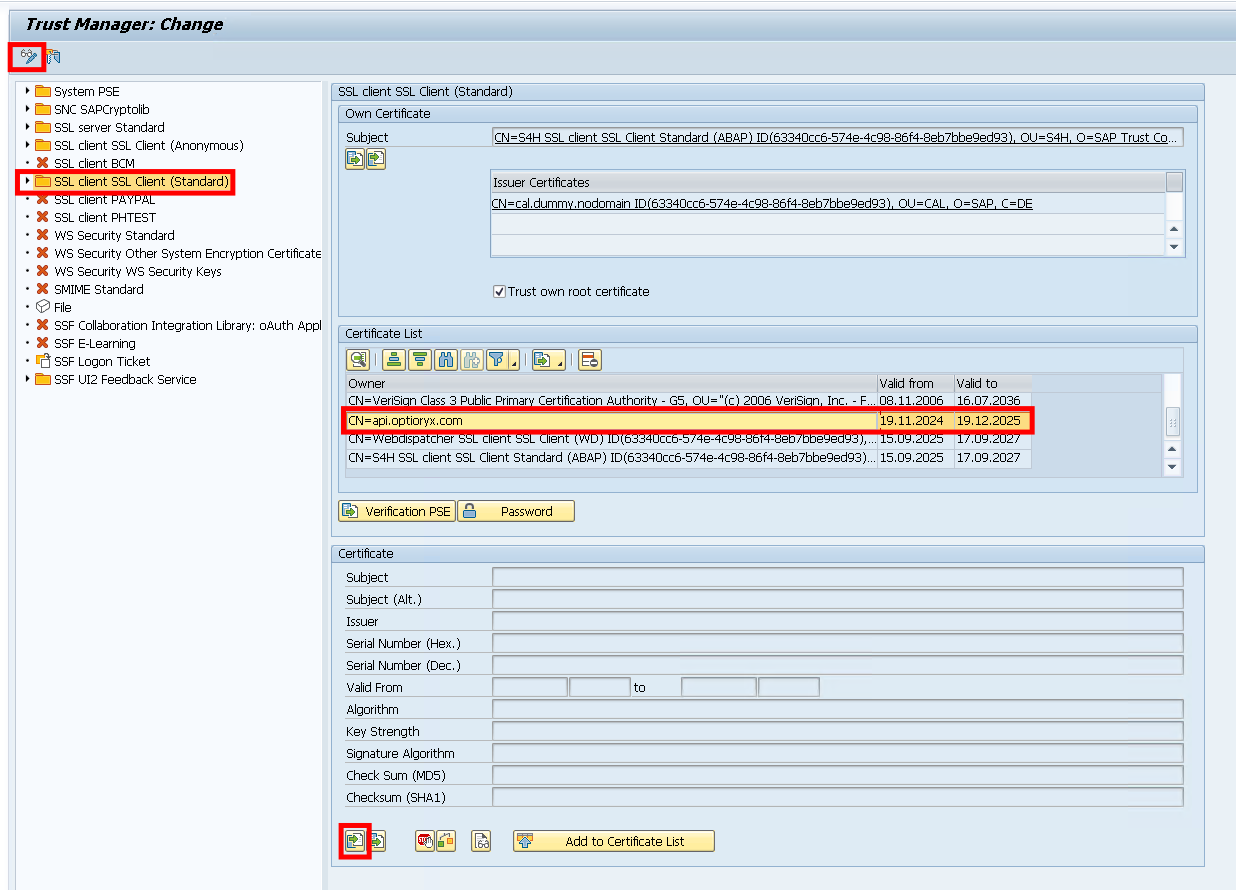Open the export dropdown arrow in list toolbar
Viewport: 1236px width, 890px height.
pyautogui.click(x=561, y=364)
